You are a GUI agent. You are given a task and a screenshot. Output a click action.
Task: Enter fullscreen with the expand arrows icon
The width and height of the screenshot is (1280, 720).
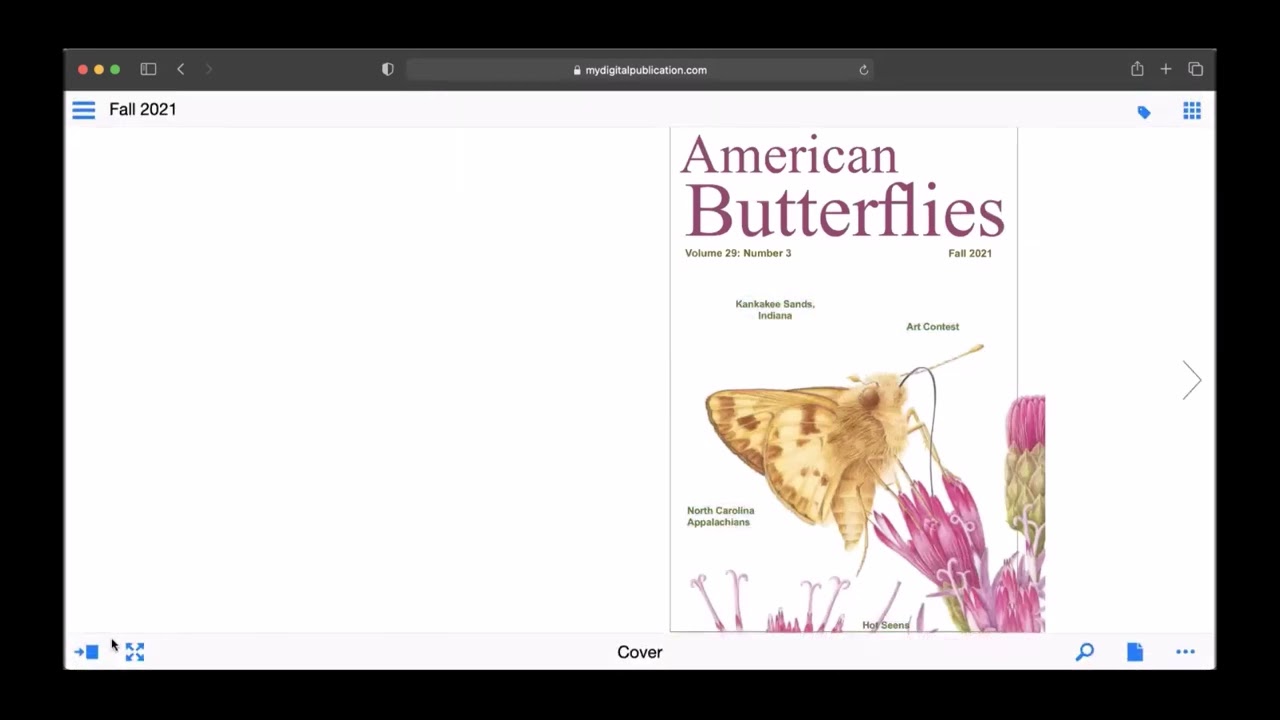(135, 652)
